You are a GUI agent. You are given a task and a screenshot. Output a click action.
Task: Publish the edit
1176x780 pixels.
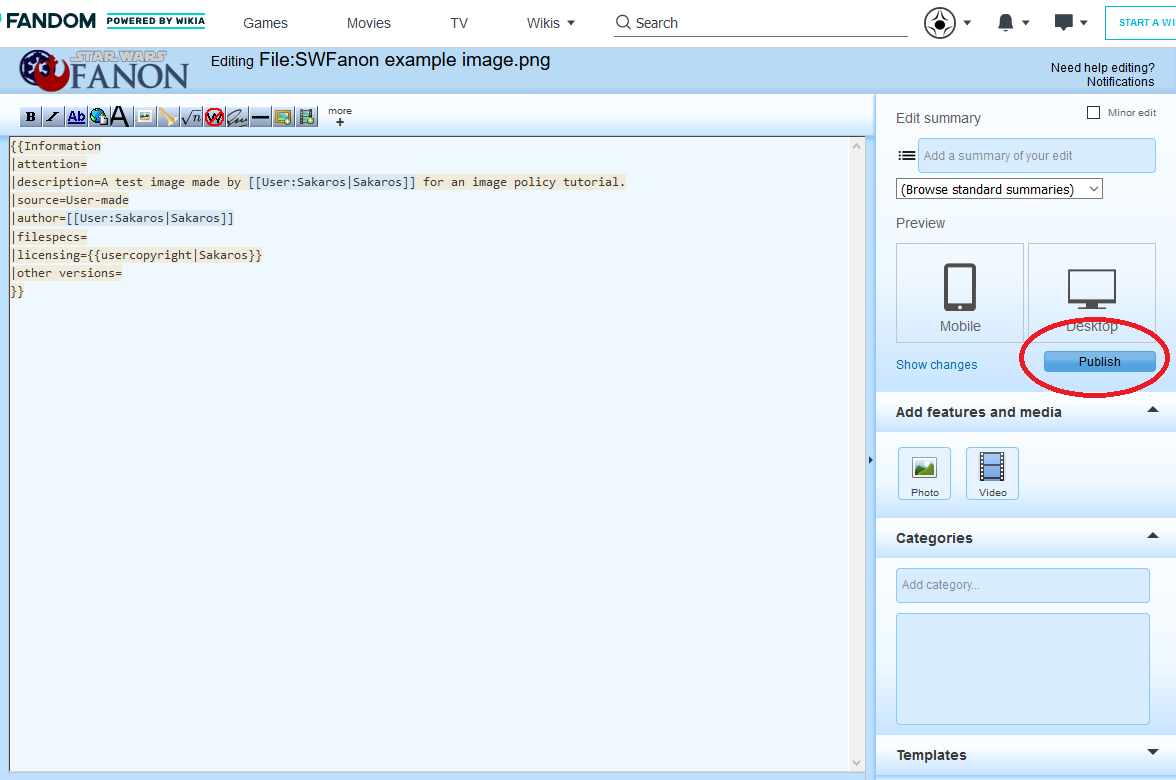click(x=1100, y=362)
